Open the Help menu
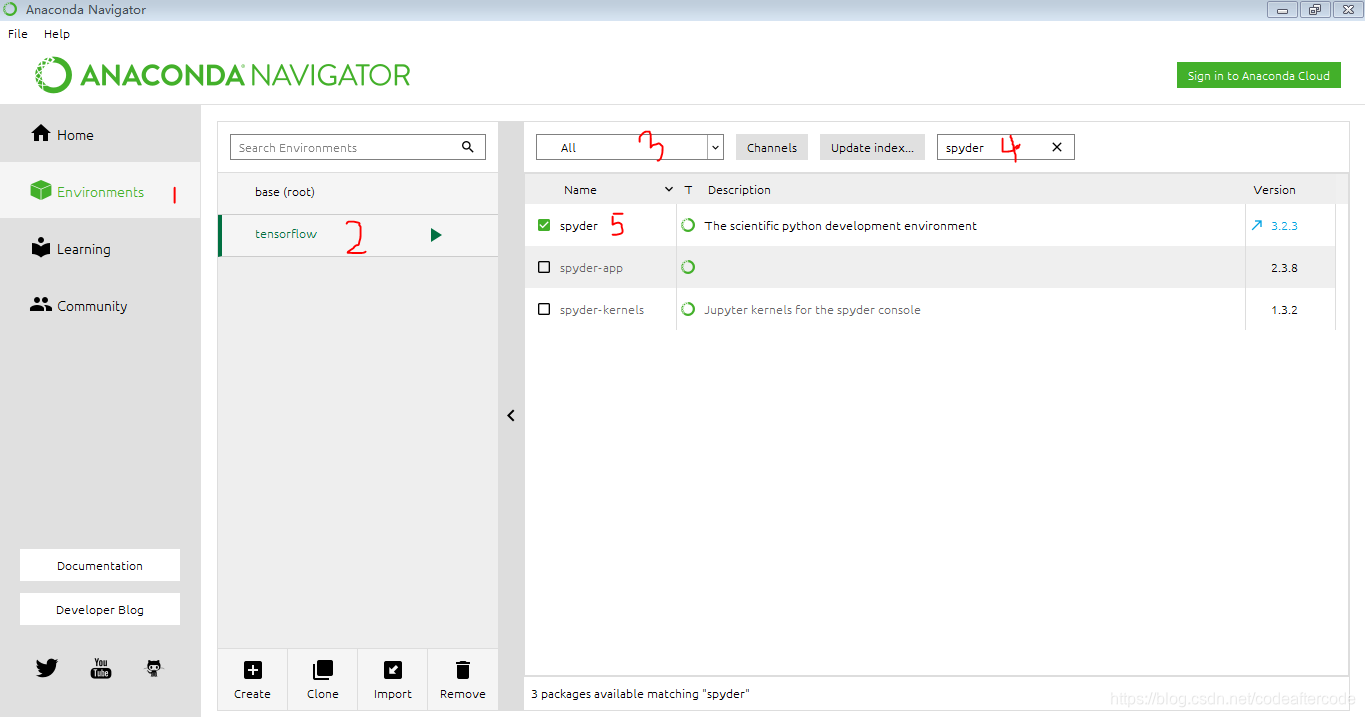 tap(57, 34)
